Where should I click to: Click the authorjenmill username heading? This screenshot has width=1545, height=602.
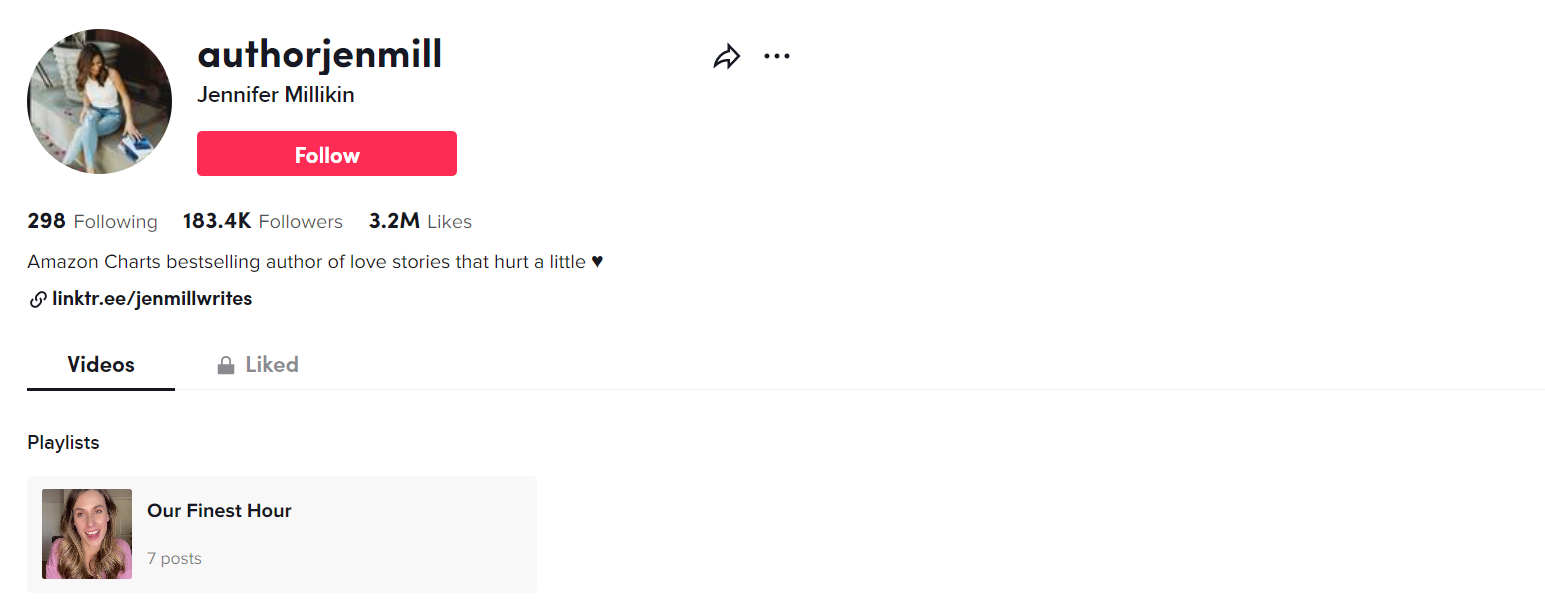click(x=320, y=54)
